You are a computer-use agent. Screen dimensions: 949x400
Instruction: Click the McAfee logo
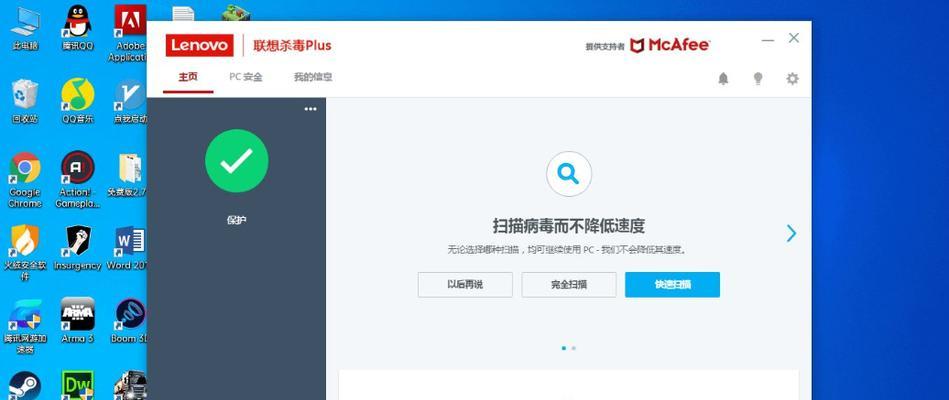tap(670, 45)
